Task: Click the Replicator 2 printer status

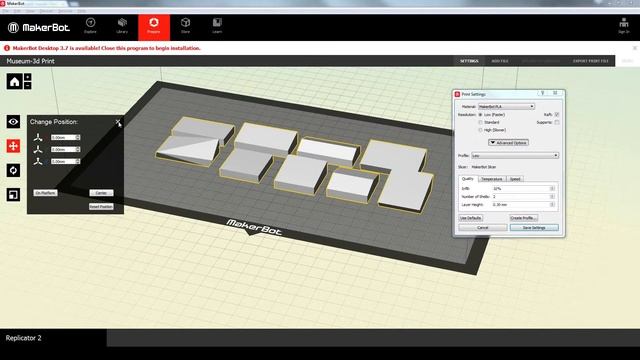Action: 23,338
